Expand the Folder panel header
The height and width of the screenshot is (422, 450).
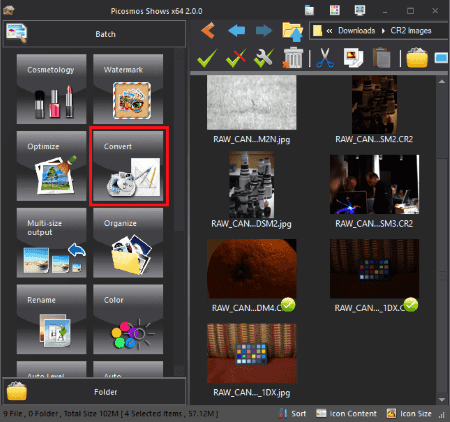point(94,391)
